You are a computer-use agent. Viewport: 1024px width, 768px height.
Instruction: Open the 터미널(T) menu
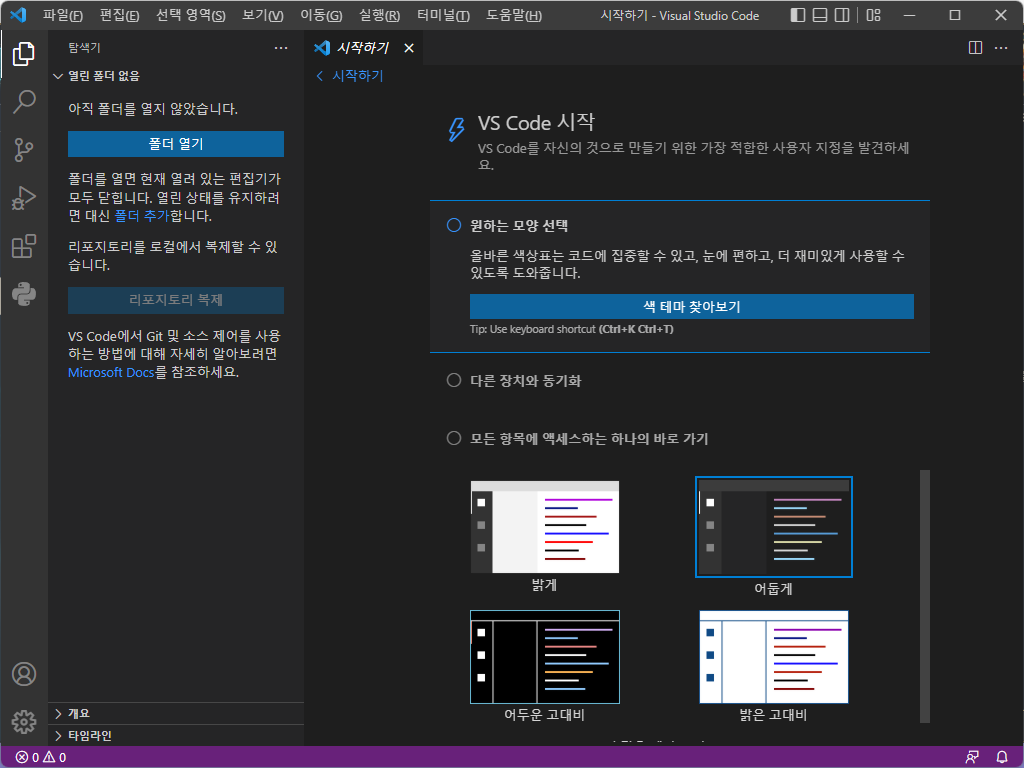[443, 15]
